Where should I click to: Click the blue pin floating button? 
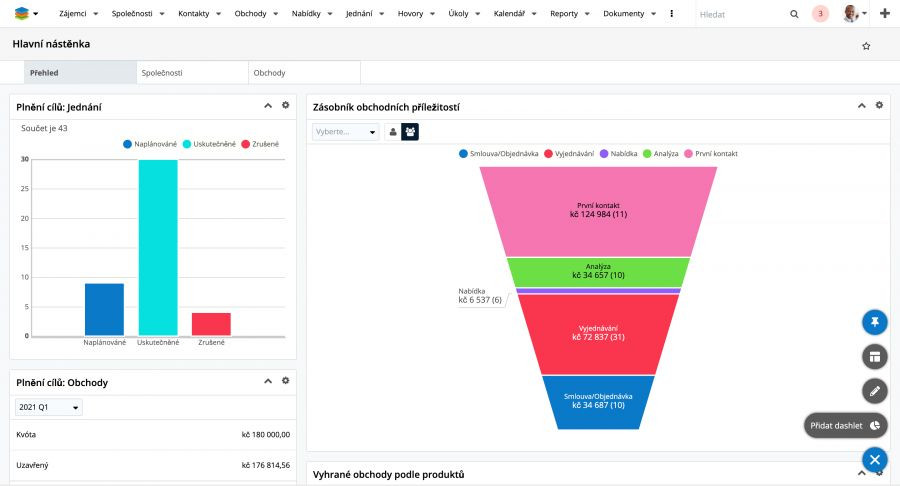pos(875,322)
